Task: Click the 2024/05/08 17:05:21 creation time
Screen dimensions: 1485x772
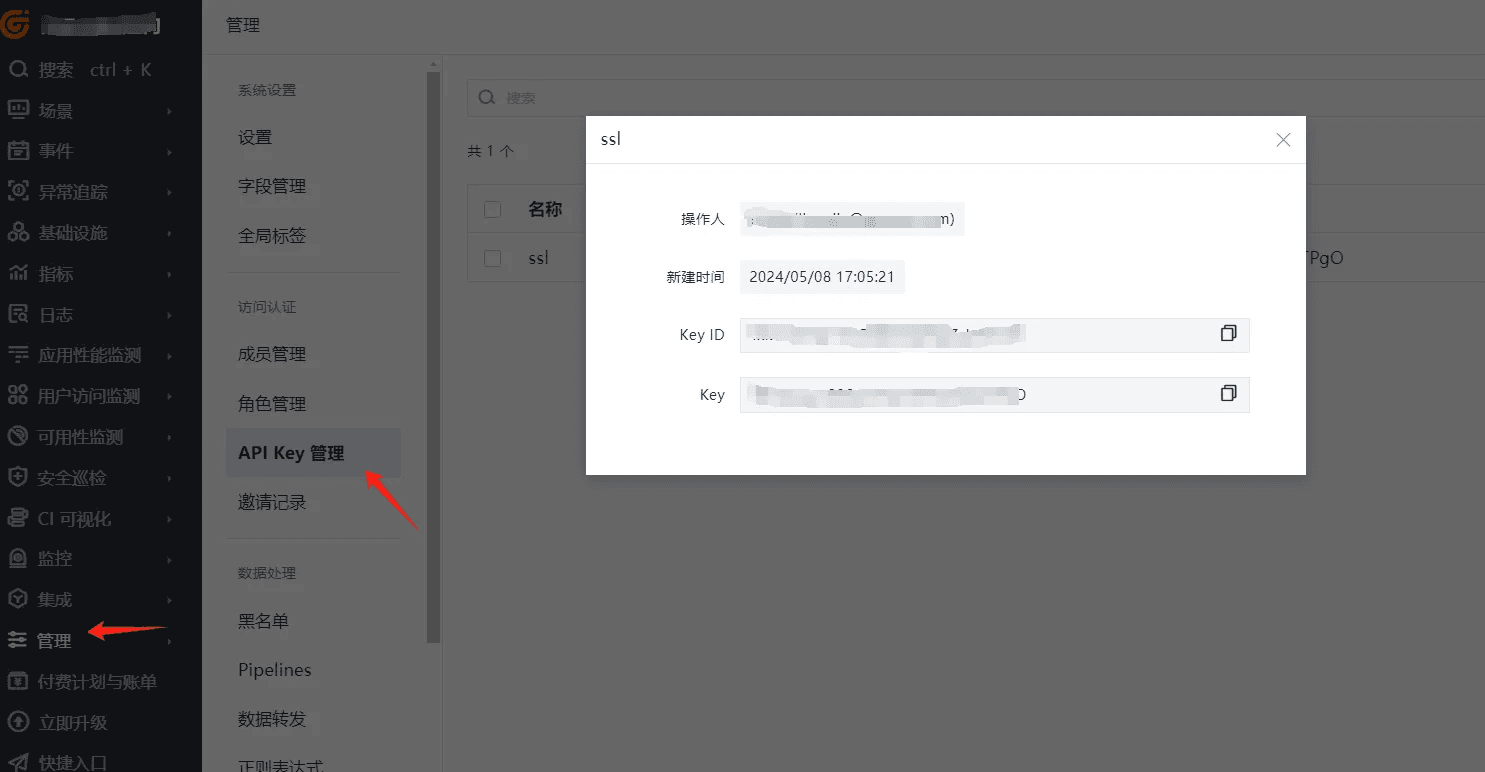Action: (x=821, y=277)
